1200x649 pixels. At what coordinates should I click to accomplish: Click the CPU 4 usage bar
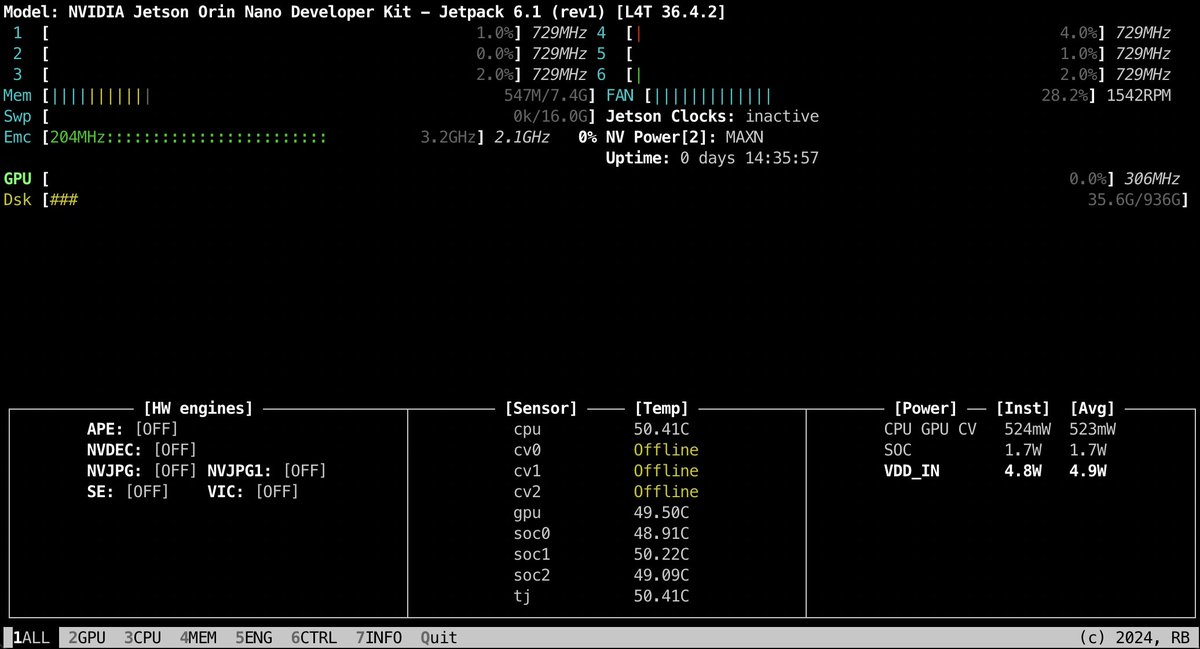point(868,33)
